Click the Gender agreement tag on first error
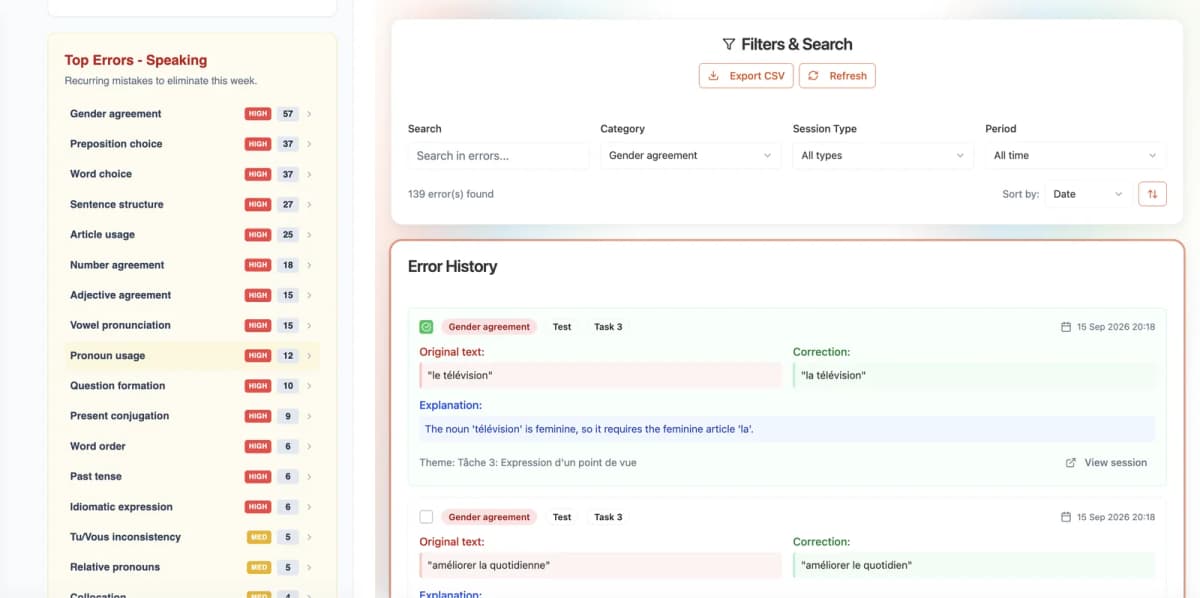This screenshot has height=598, width=1200. point(489,327)
